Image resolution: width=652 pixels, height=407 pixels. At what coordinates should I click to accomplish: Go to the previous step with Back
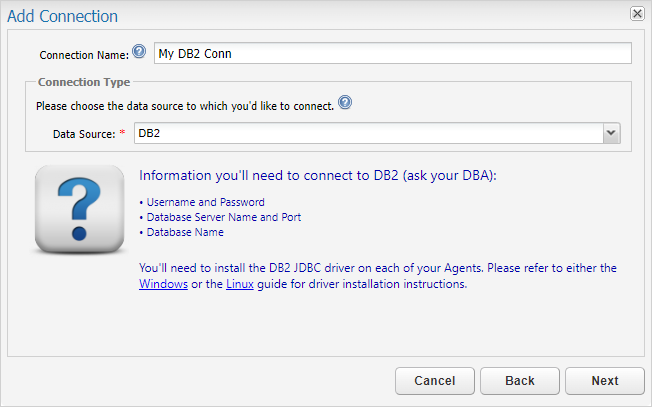pos(520,381)
